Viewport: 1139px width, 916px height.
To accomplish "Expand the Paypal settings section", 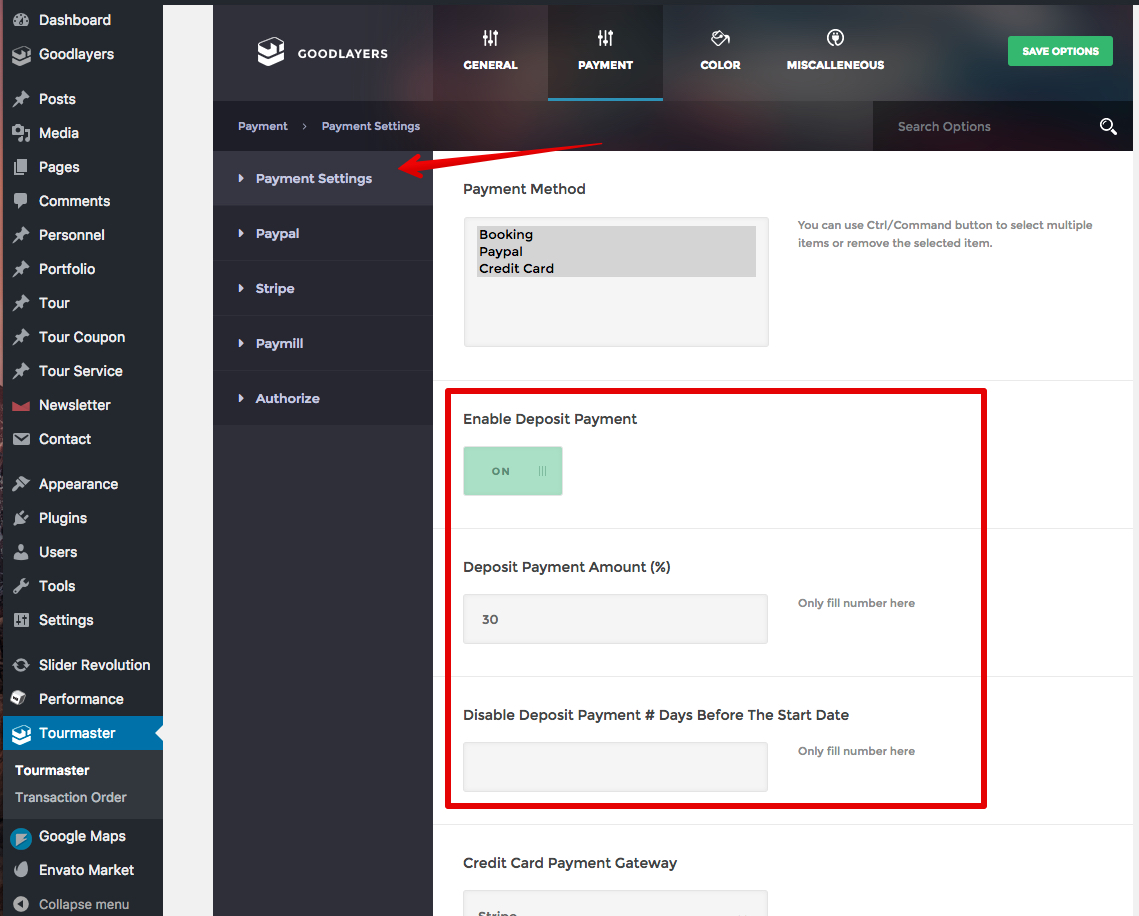I will coord(277,233).
